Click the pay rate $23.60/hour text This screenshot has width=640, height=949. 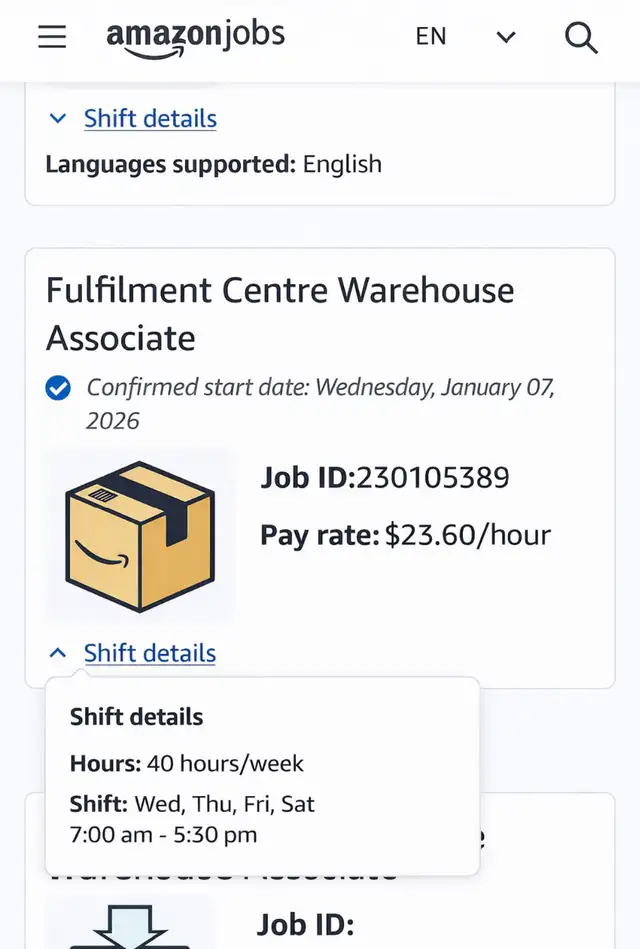405,535
